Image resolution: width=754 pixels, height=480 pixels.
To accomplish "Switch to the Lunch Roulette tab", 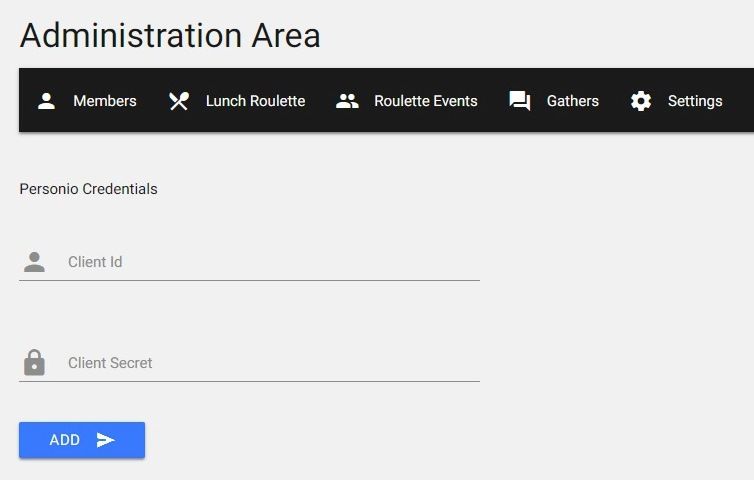I will [255, 101].
